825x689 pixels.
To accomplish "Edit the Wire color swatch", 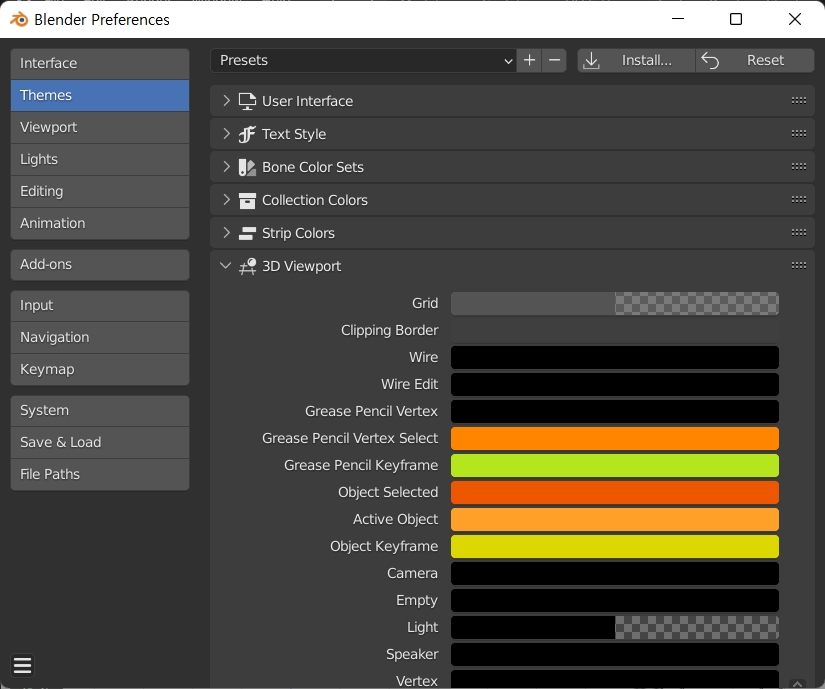I will [x=615, y=358].
